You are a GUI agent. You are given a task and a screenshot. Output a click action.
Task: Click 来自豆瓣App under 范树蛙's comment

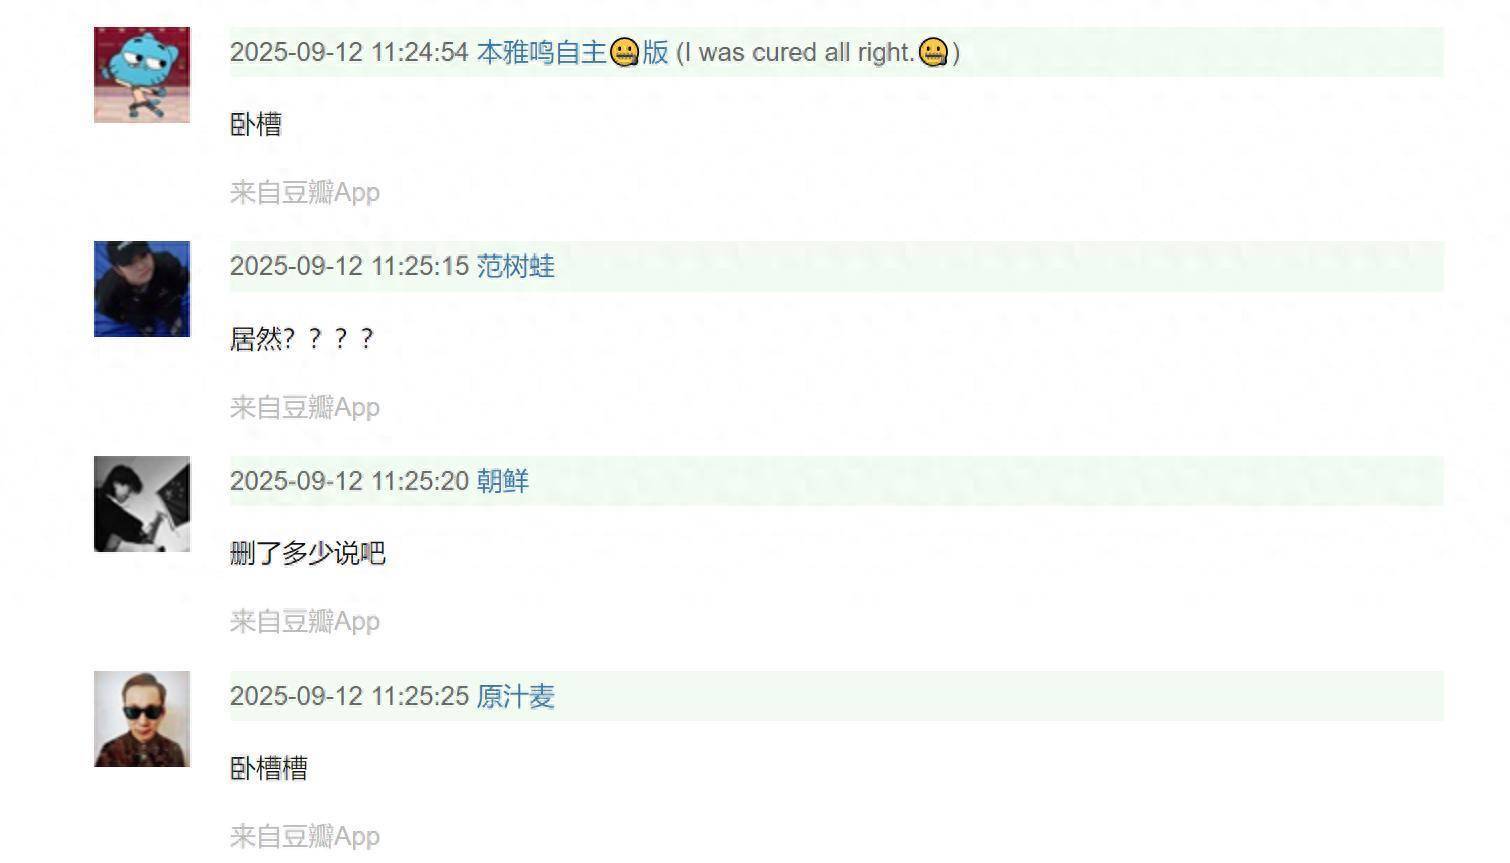coord(305,407)
